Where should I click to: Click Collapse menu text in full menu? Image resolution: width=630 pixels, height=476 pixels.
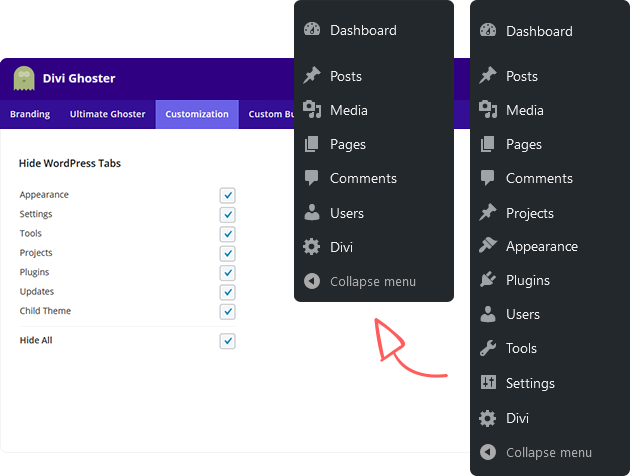[549, 453]
